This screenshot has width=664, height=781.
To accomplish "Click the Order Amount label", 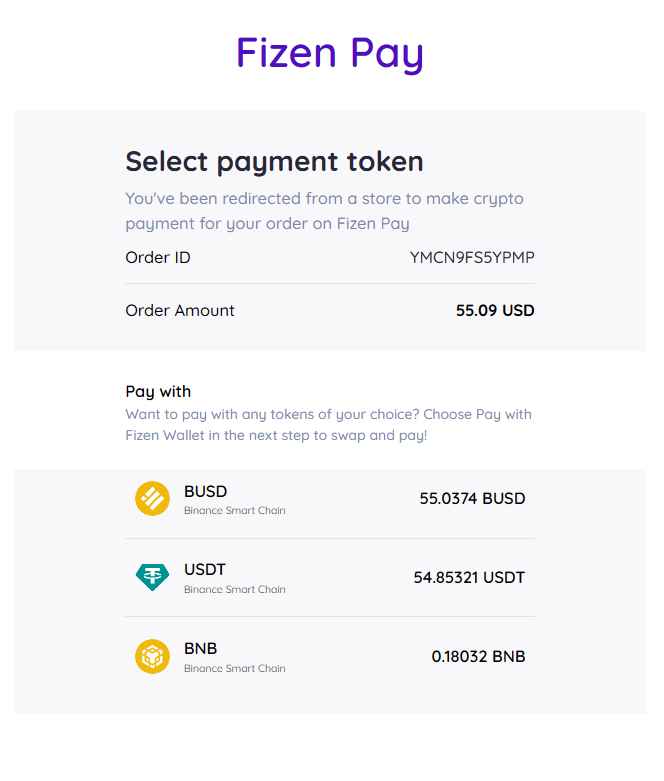I will point(180,310).
